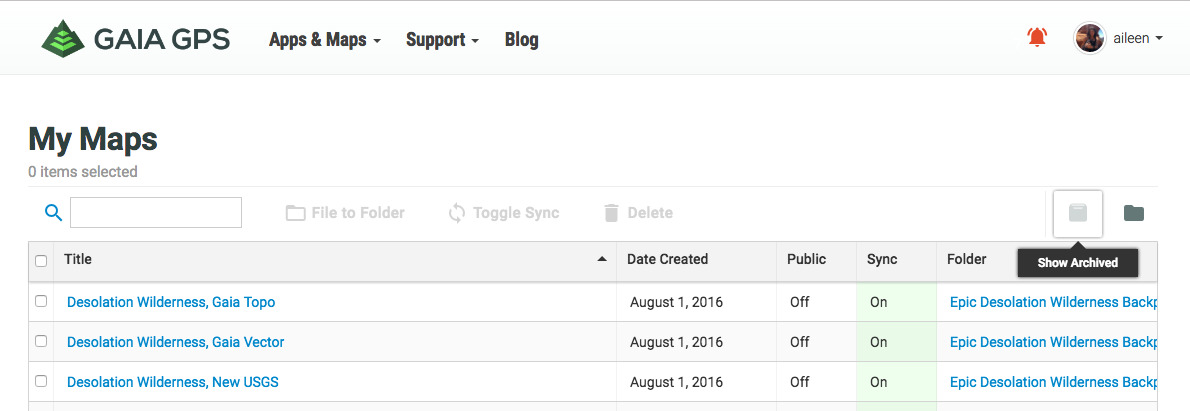Open the Desolation Wilderness, Gaia Topo map link
Image resolution: width=1190 pixels, height=411 pixels.
[x=171, y=302]
